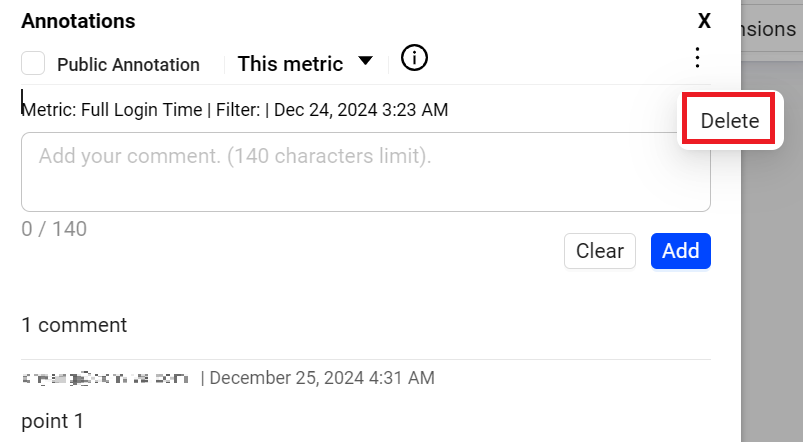Select the point 1 comment text
The image size is (803, 442).
click(x=52, y=421)
